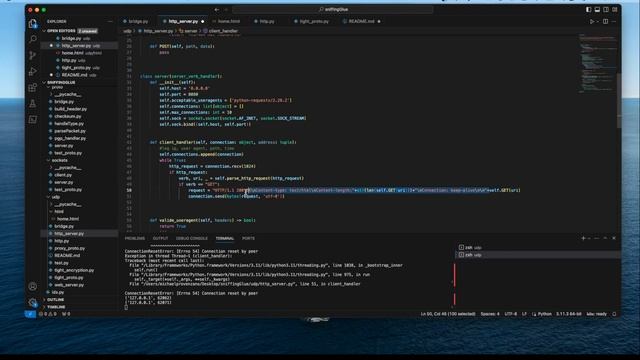Image resolution: width=640 pixels, height=360 pixels.
Task: Open the Accounts icon in activity bar
Action: pos(33,286)
